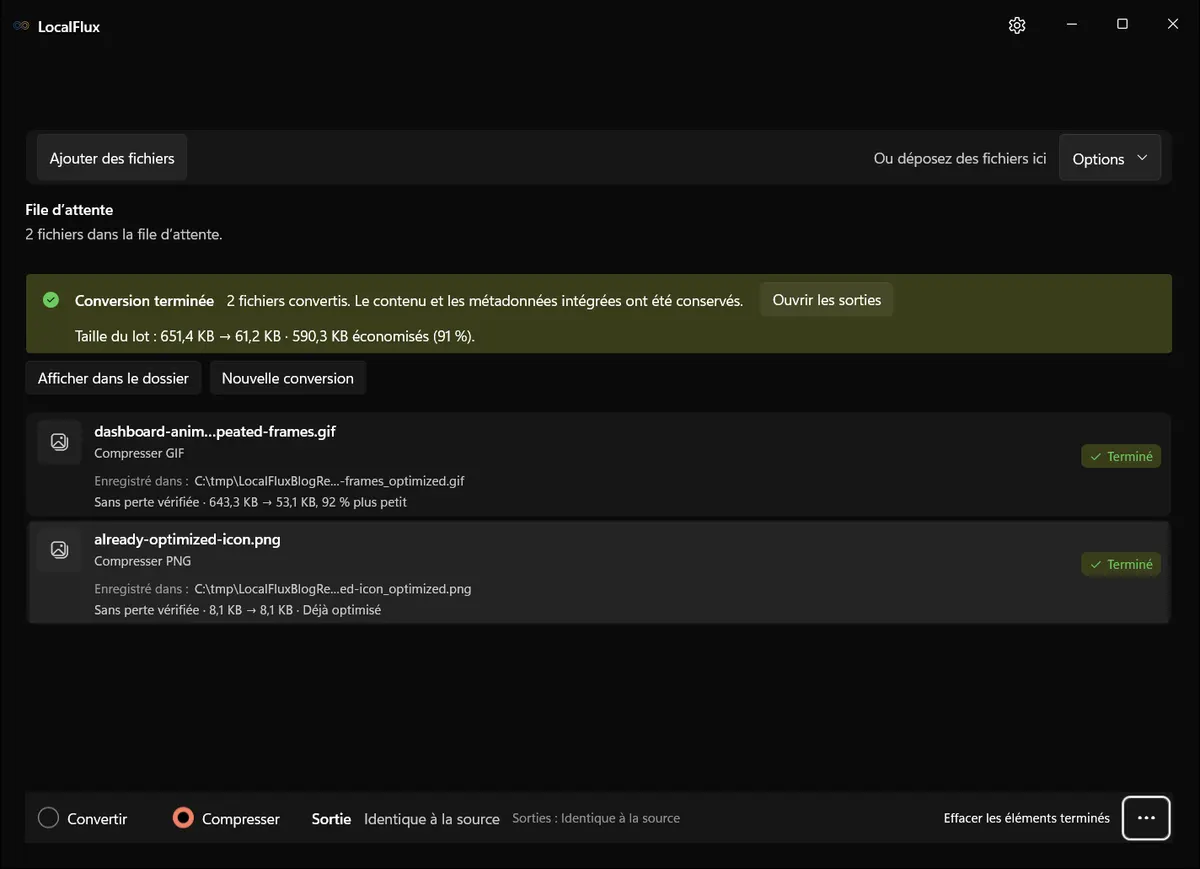Viewport: 1200px width, 869px height.
Task: Click Effacer les éléments terminés
Action: tap(1027, 818)
